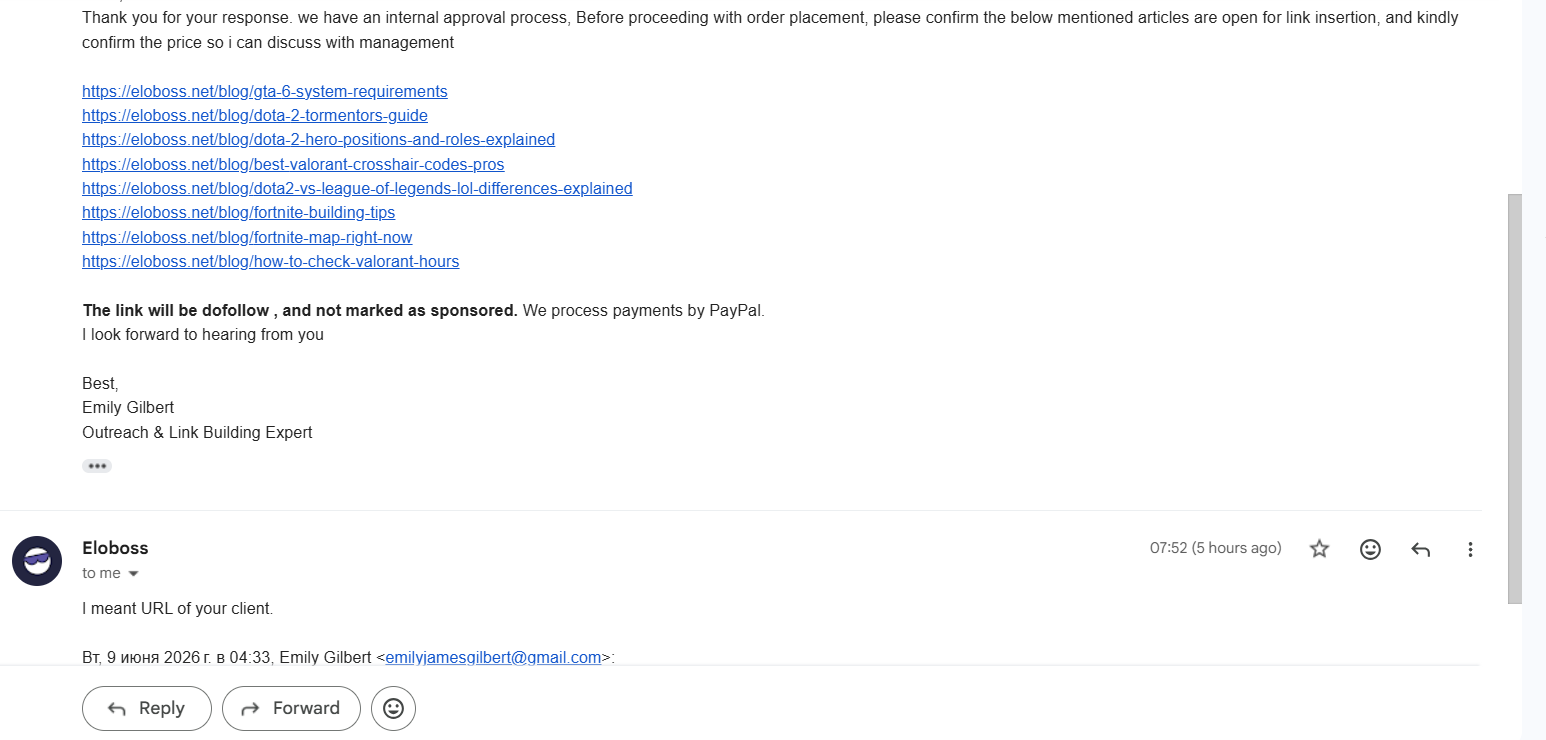Open the fortnite-map-right-now link

[247, 237]
